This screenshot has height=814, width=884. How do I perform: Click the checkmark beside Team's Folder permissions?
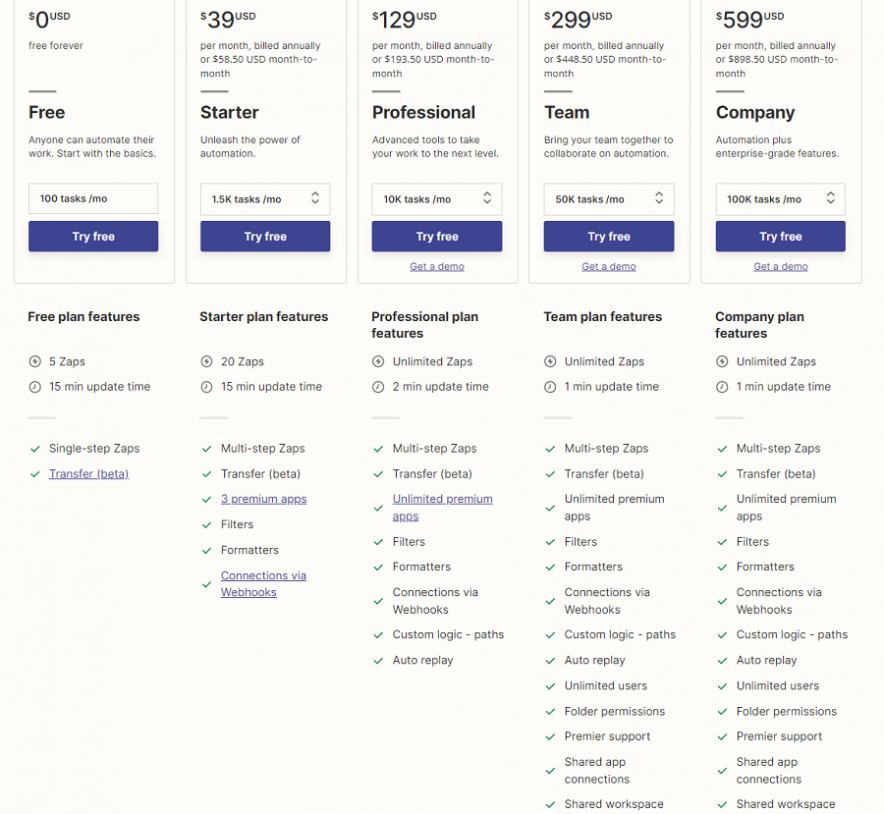click(x=550, y=712)
